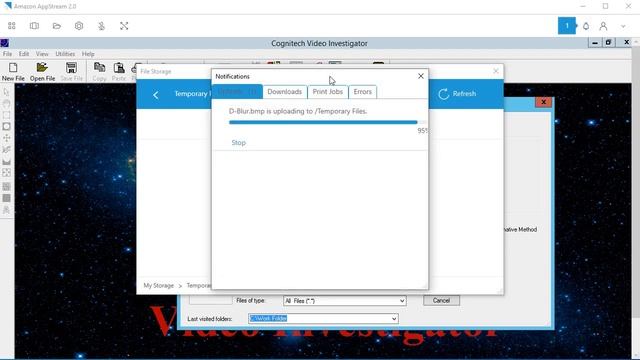640x360 pixels.
Task: Close the blue-bordered dialog with red X
Action: coord(543,102)
